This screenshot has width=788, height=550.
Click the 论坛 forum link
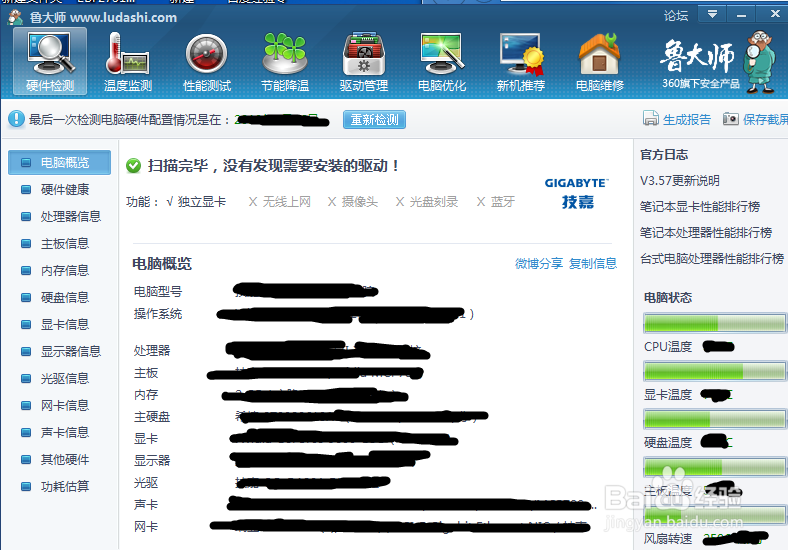(x=676, y=16)
